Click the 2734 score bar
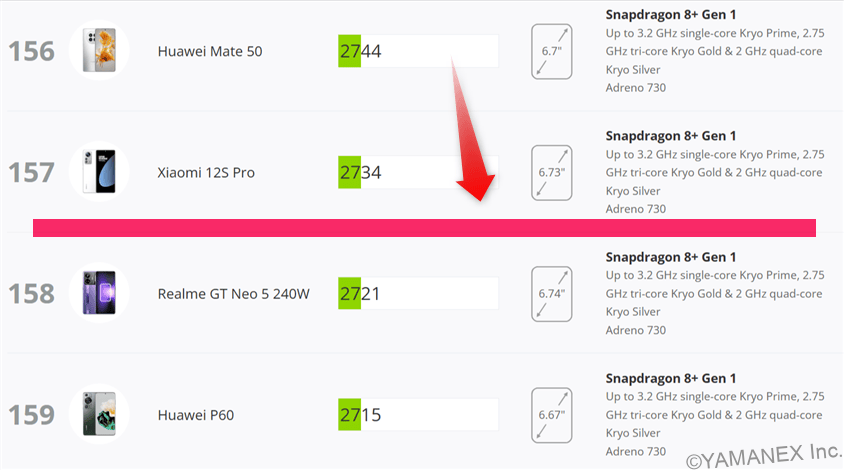Image resolution: width=844 pixels, height=470 pixels. 417,172
